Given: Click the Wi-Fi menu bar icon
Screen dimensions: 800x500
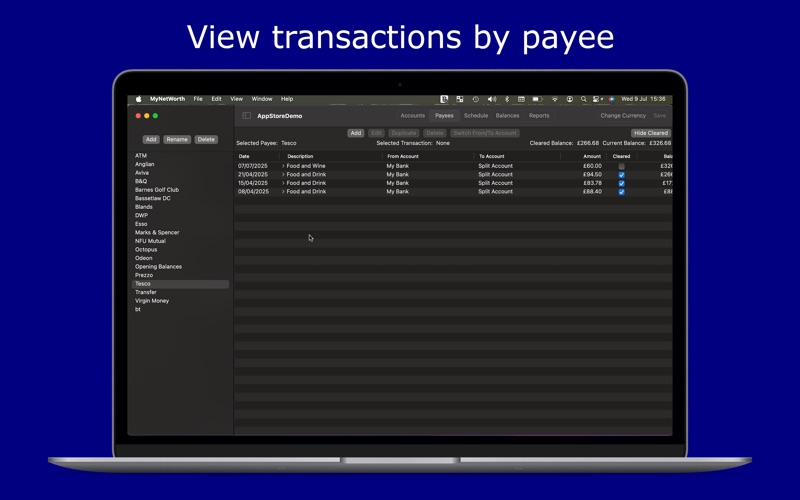Looking at the screenshot, I should [x=555, y=99].
